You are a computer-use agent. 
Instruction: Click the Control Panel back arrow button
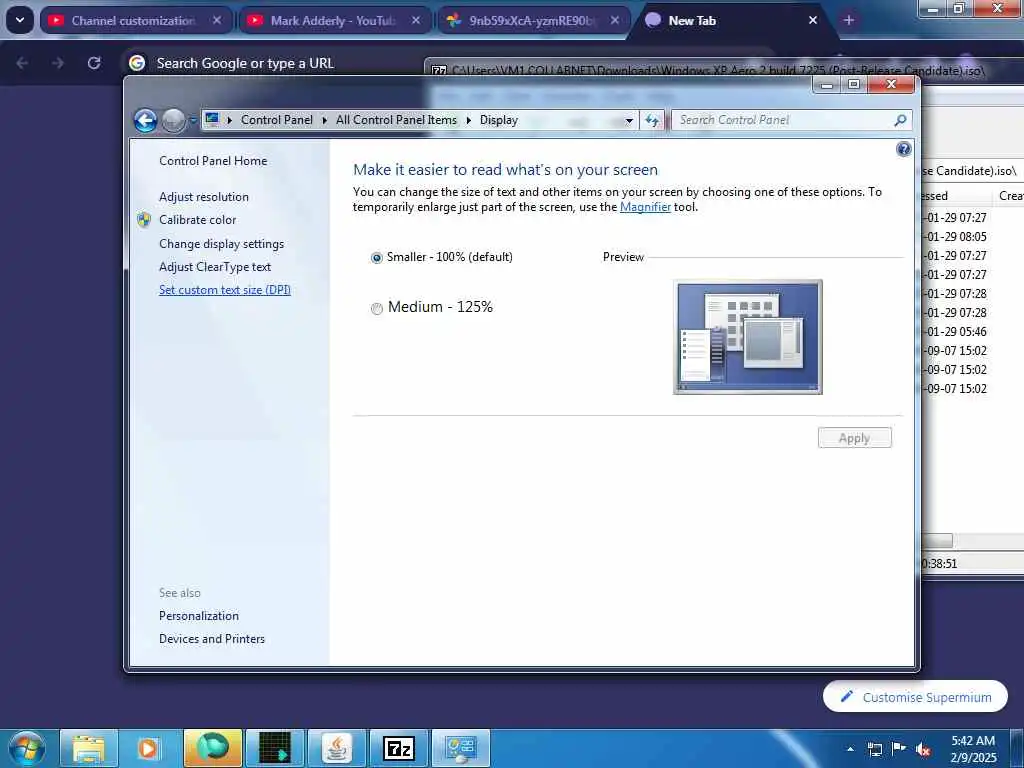pyautogui.click(x=145, y=120)
